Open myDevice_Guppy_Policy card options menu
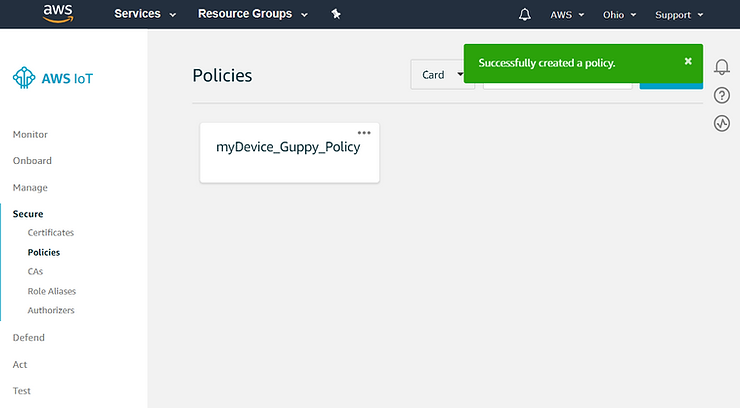The width and height of the screenshot is (740, 408). (x=364, y=133)
